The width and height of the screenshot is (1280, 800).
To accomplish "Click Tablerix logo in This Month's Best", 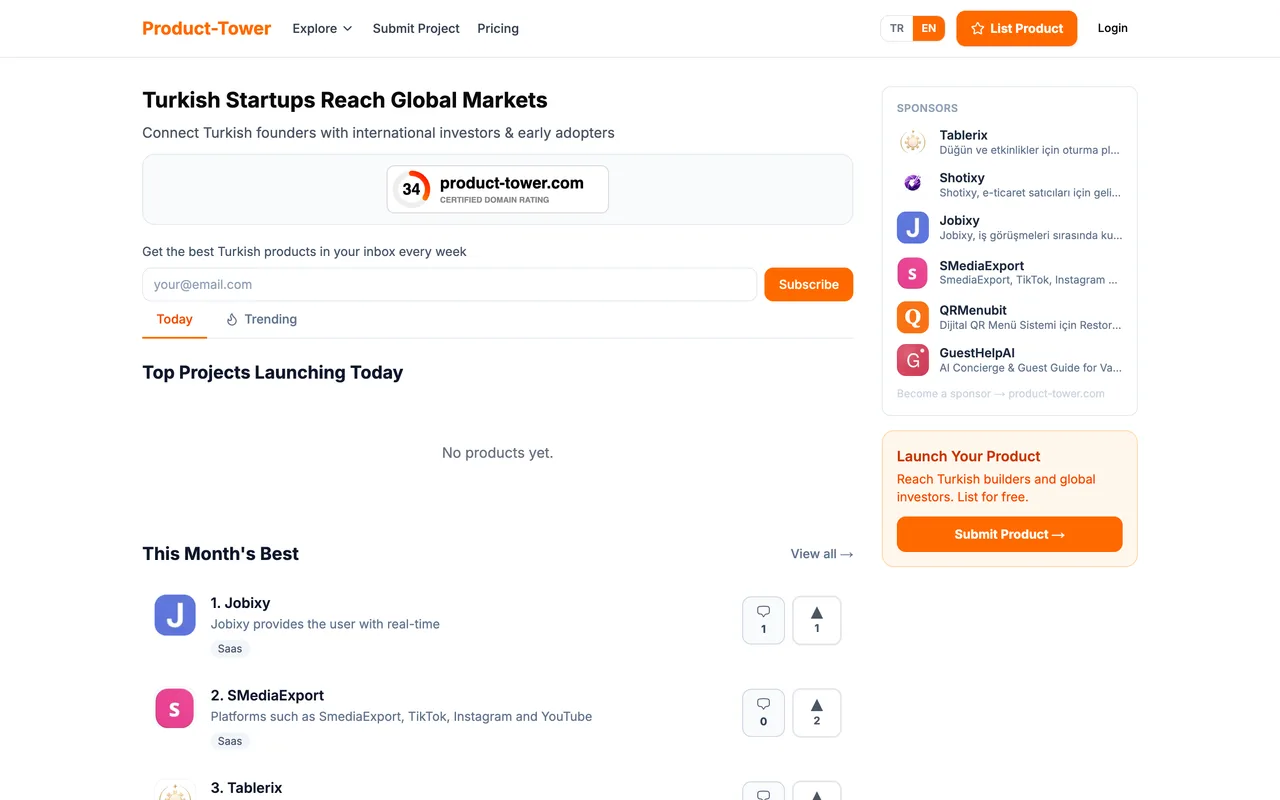I will (x=175, y=790).
